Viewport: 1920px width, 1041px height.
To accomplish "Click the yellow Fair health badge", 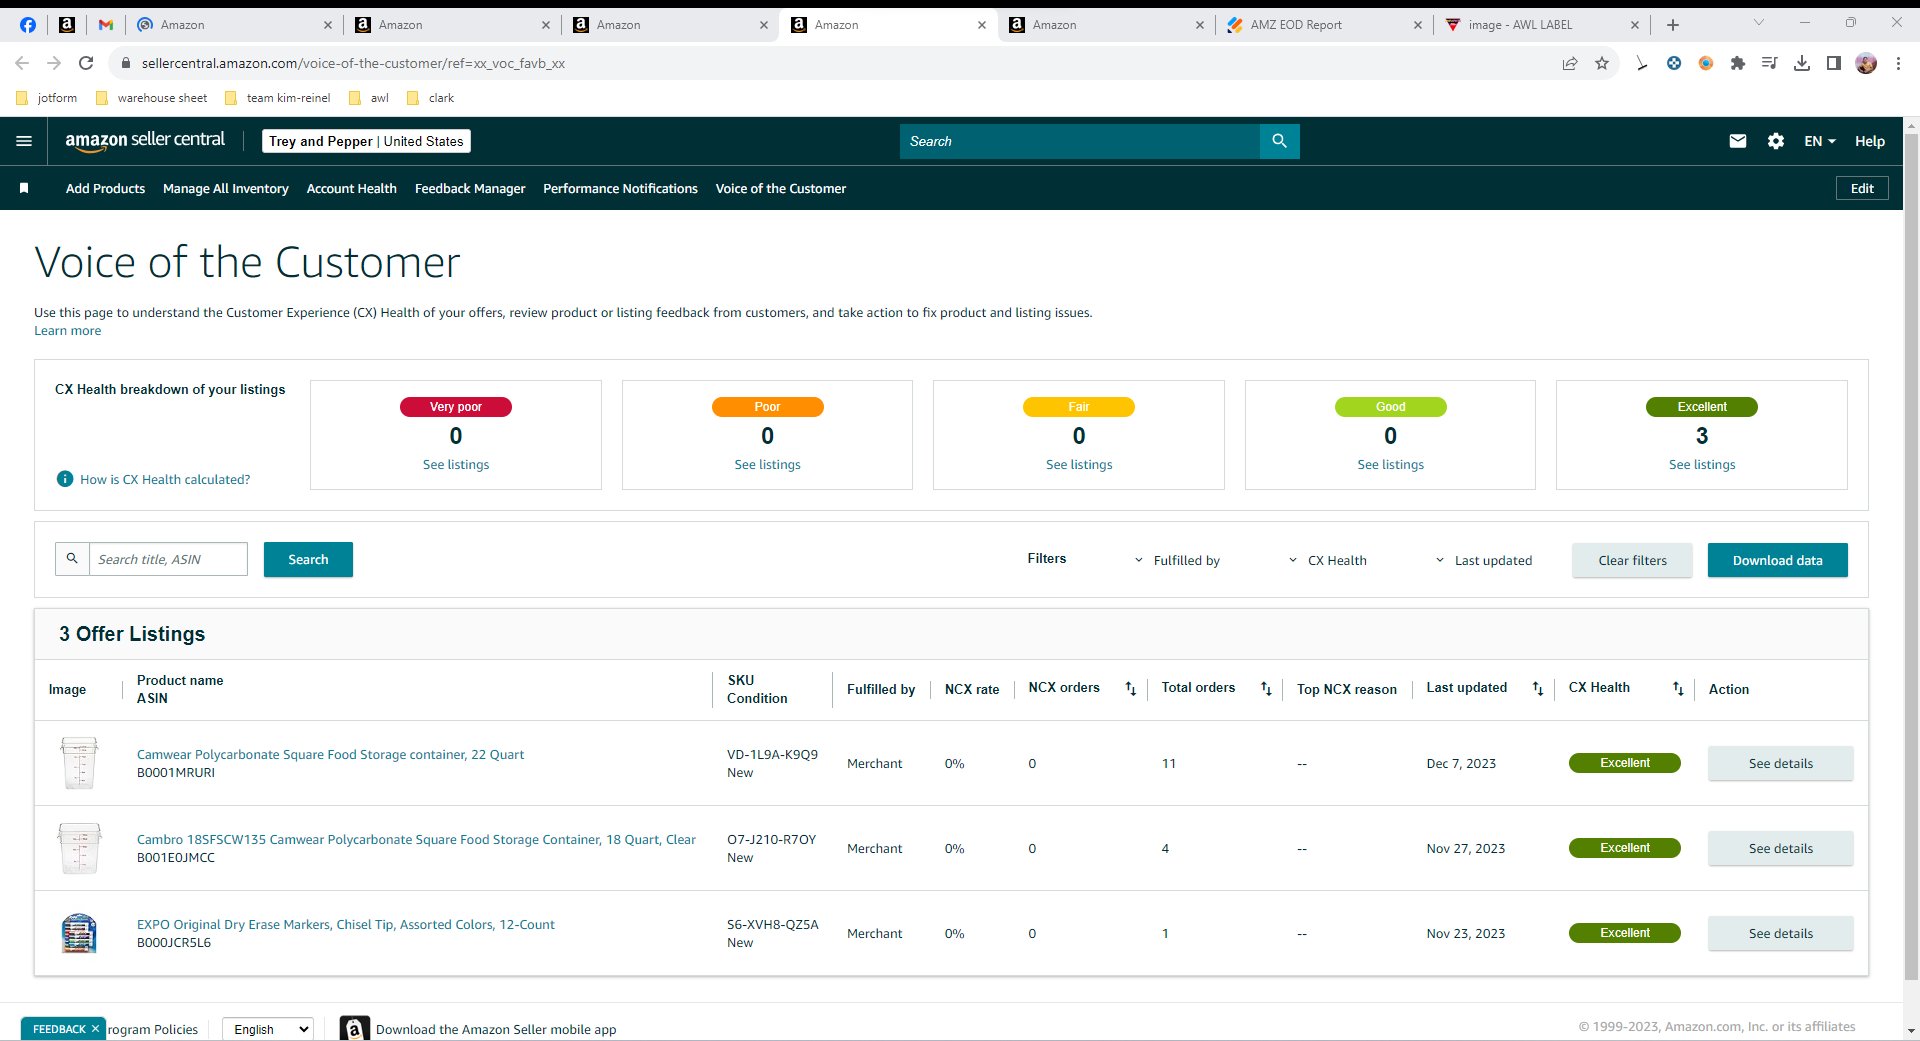I will click(1079, 407).
